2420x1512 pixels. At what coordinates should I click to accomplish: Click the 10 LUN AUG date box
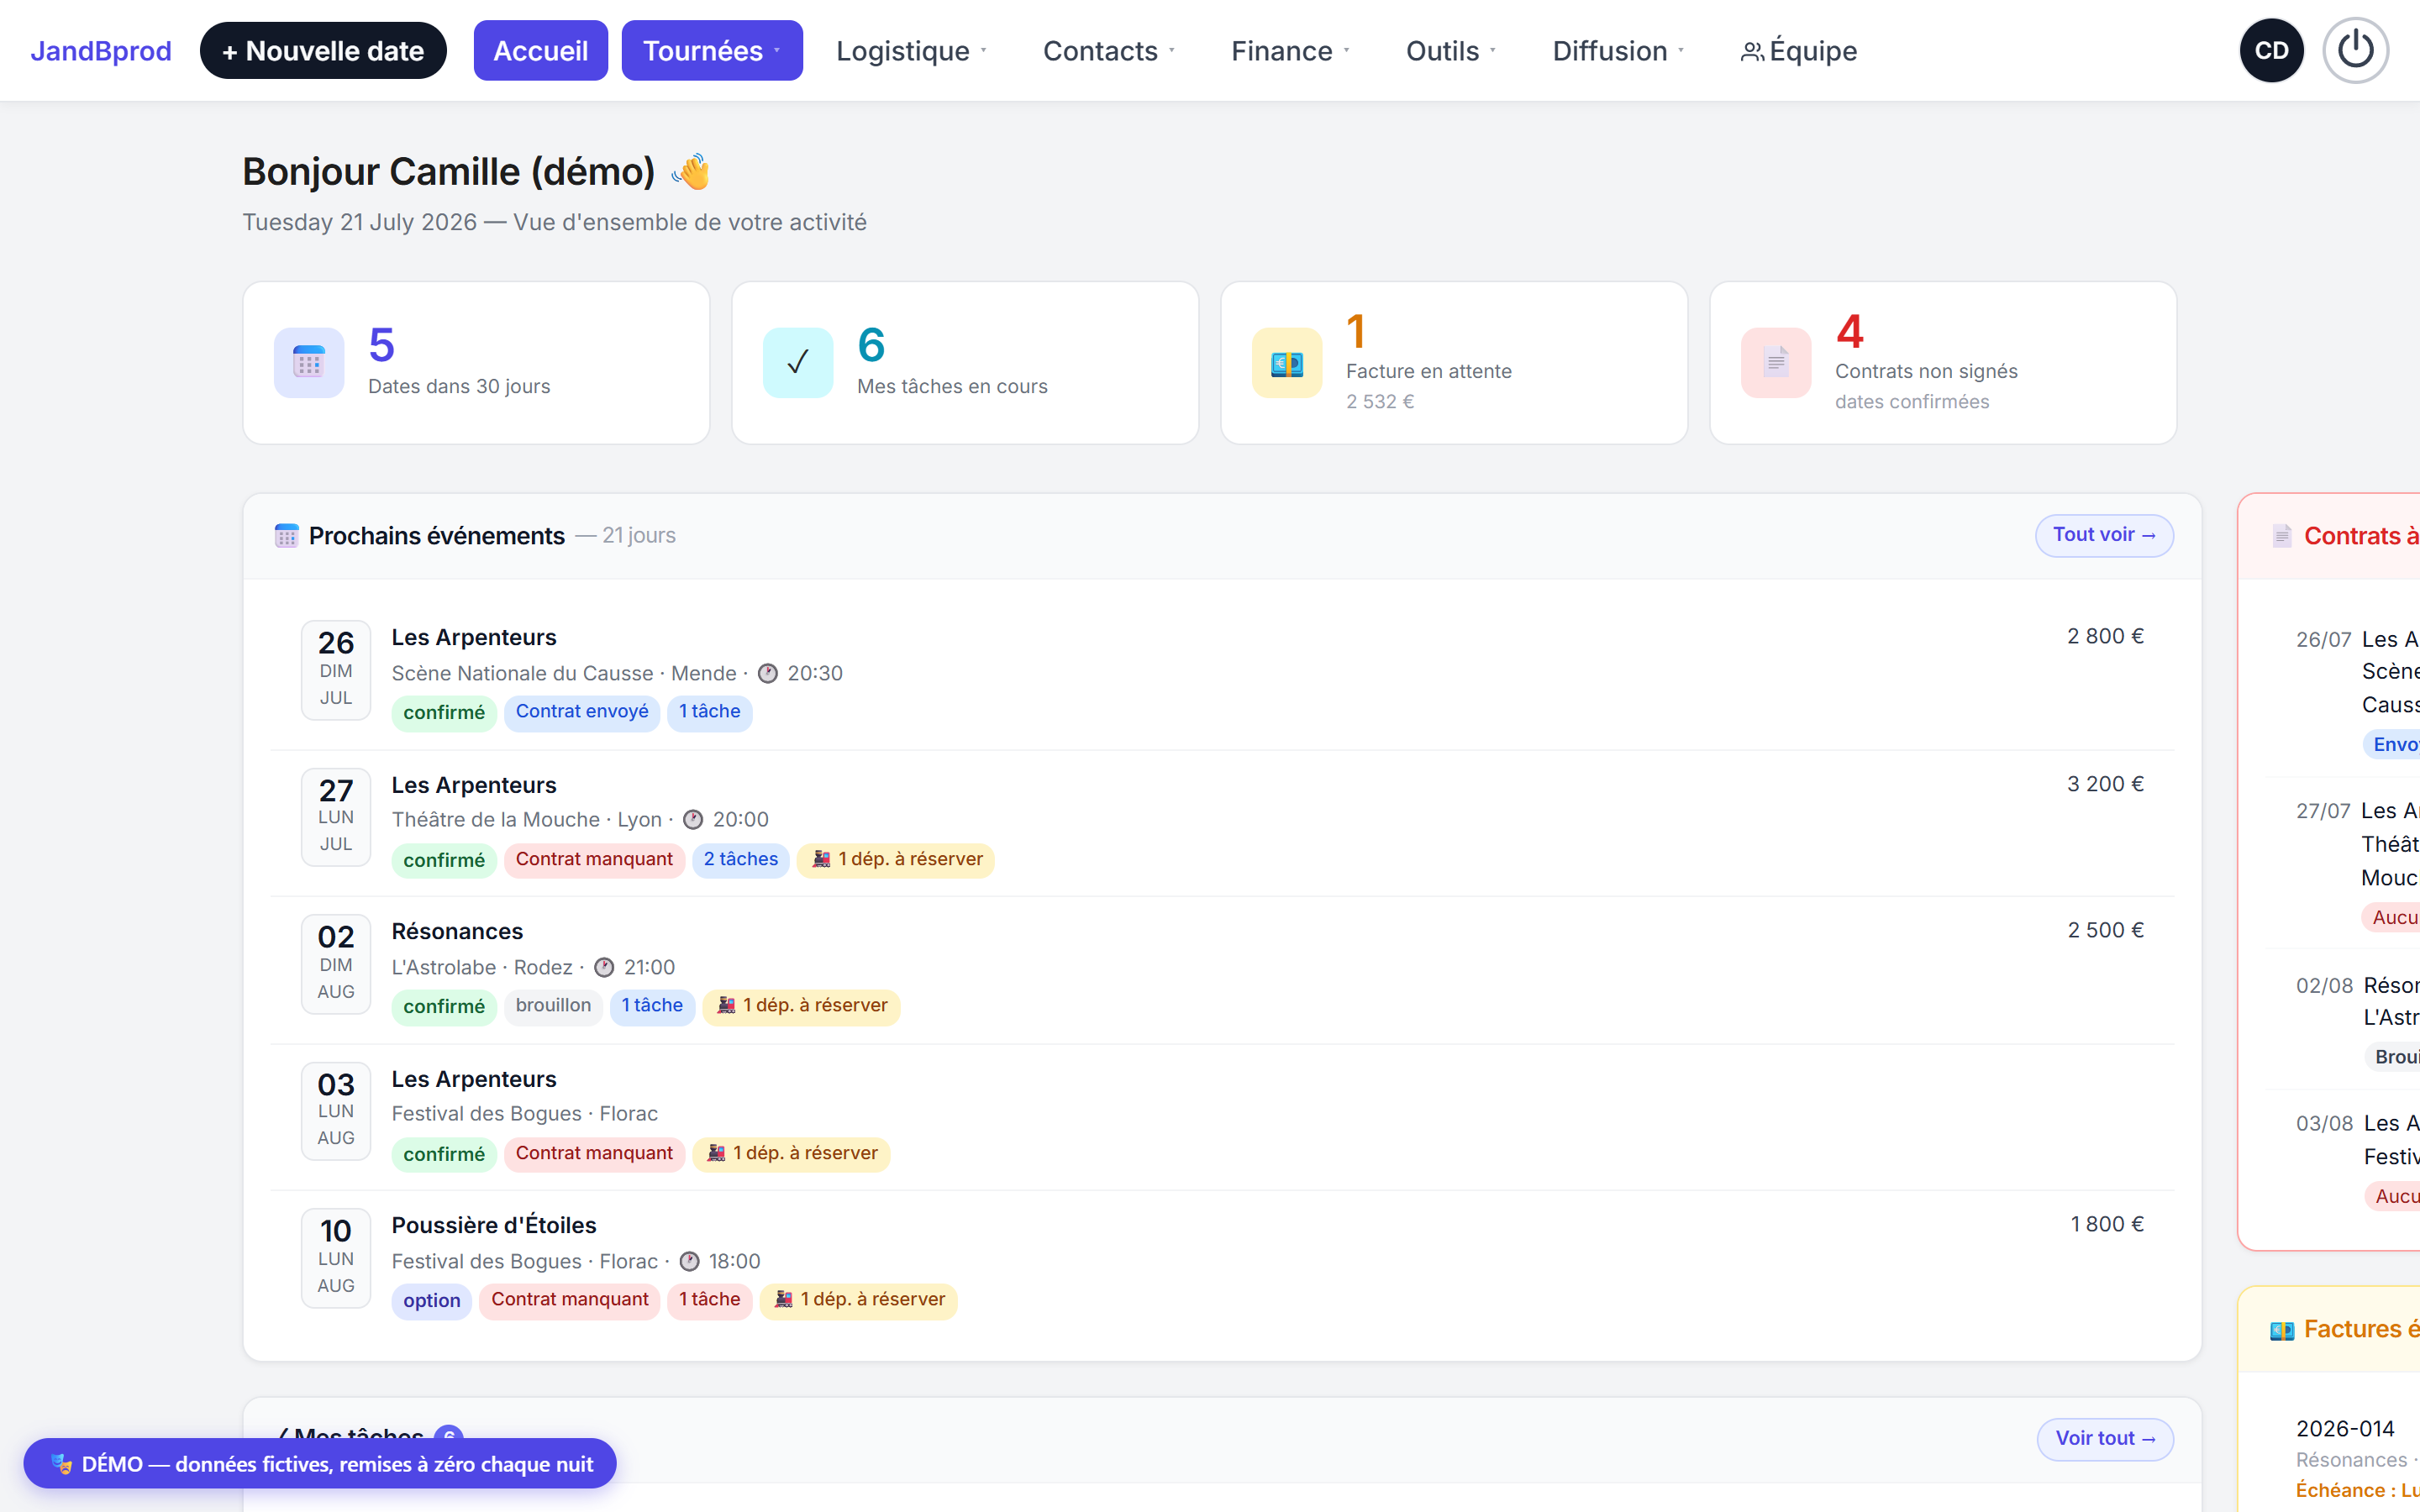[336, 1258]
